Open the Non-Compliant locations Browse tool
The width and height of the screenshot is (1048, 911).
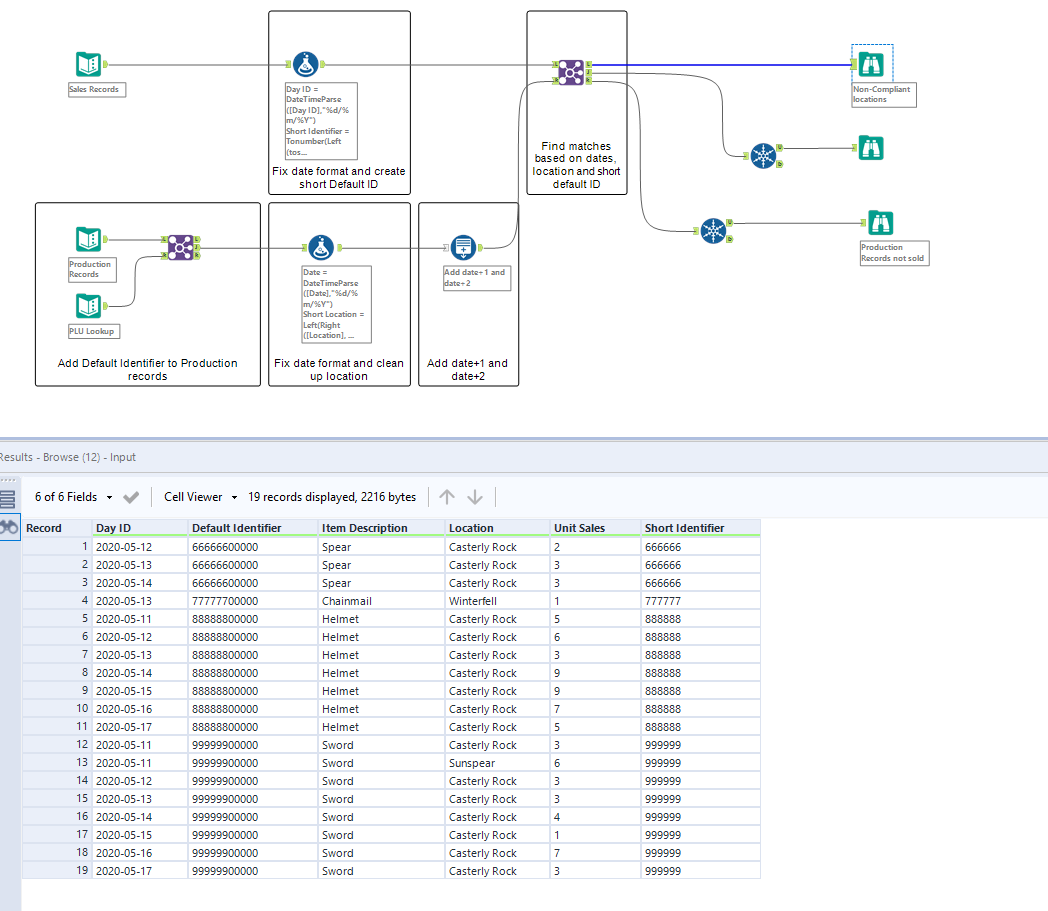click(x=871, y=64)
